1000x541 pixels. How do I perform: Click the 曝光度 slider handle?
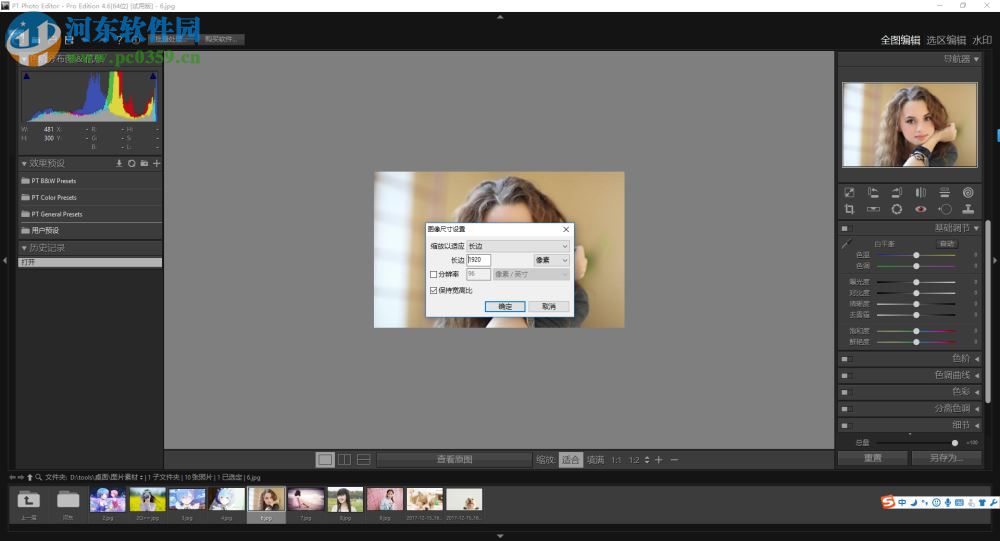point(917,282)
